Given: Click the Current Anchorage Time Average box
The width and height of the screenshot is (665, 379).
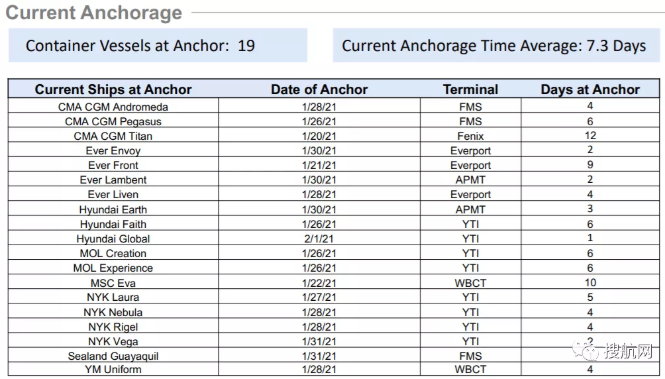Looking at the screenshot, I should (x=496, y=45).
